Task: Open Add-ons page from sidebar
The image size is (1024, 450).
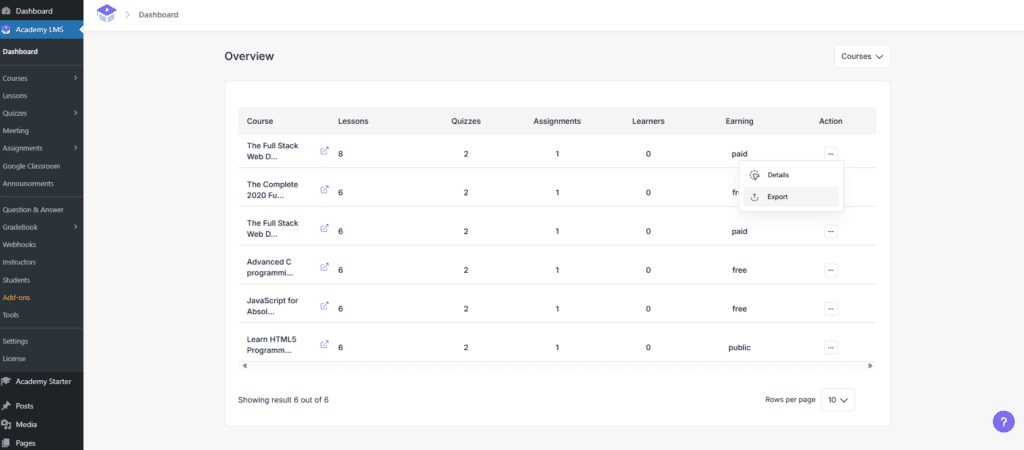Action: (17, 297)
